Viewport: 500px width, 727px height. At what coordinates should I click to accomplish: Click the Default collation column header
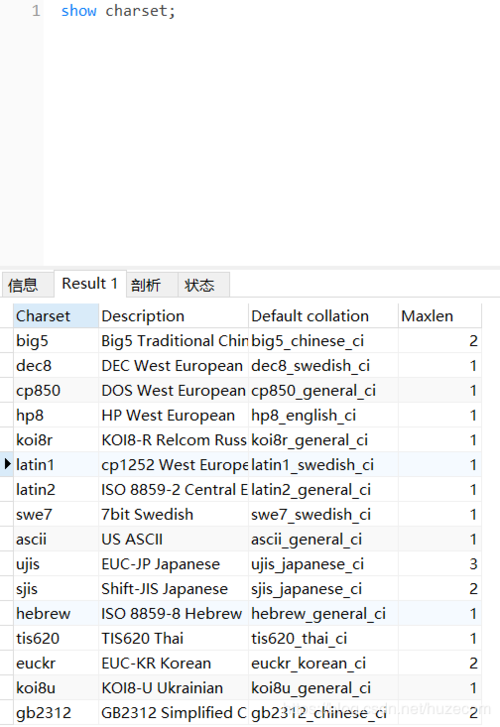(323, 316)
